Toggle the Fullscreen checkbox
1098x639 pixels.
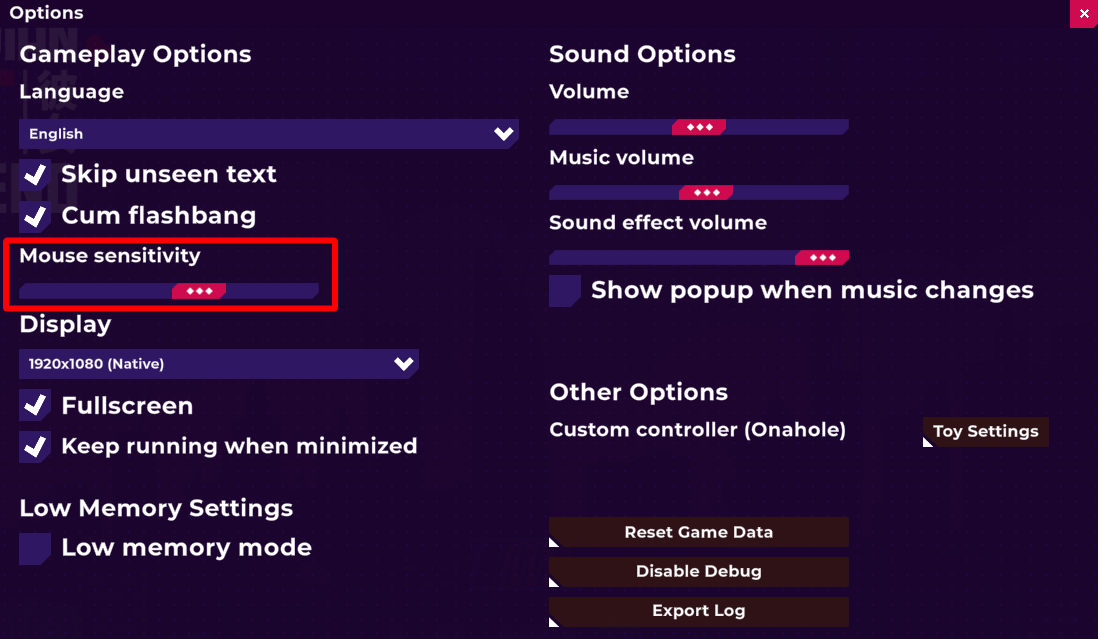point(35,406)
